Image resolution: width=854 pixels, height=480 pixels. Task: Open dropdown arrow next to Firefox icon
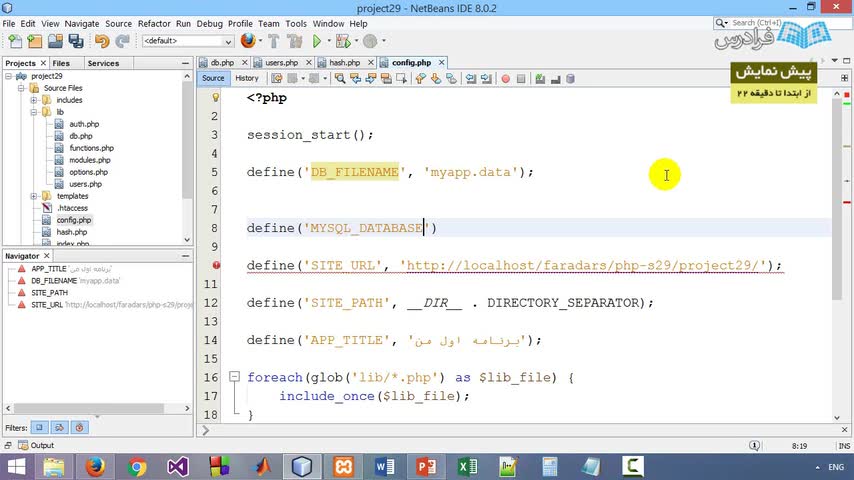pyautogui.click(x=260, y=41)
